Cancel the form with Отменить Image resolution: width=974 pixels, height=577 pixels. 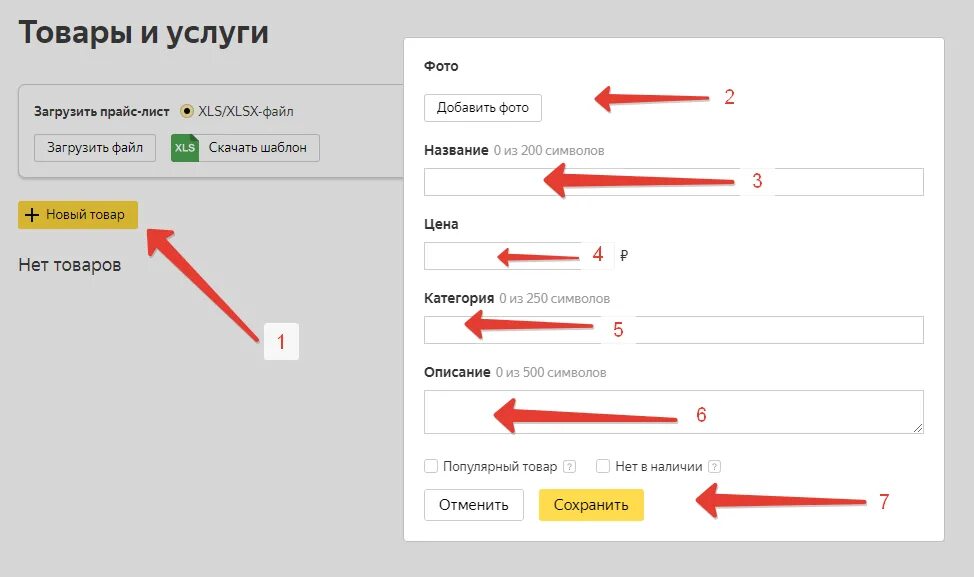474,505
